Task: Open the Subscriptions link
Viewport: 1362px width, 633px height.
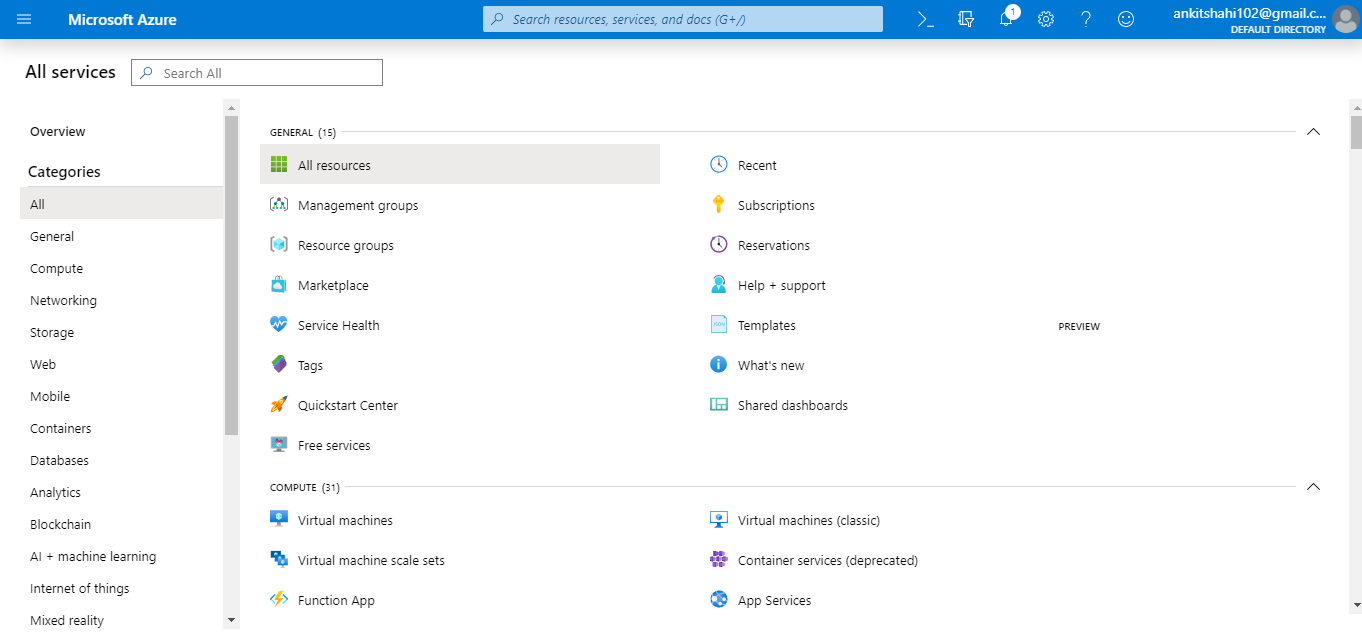Action: click(x=776, y=205)
